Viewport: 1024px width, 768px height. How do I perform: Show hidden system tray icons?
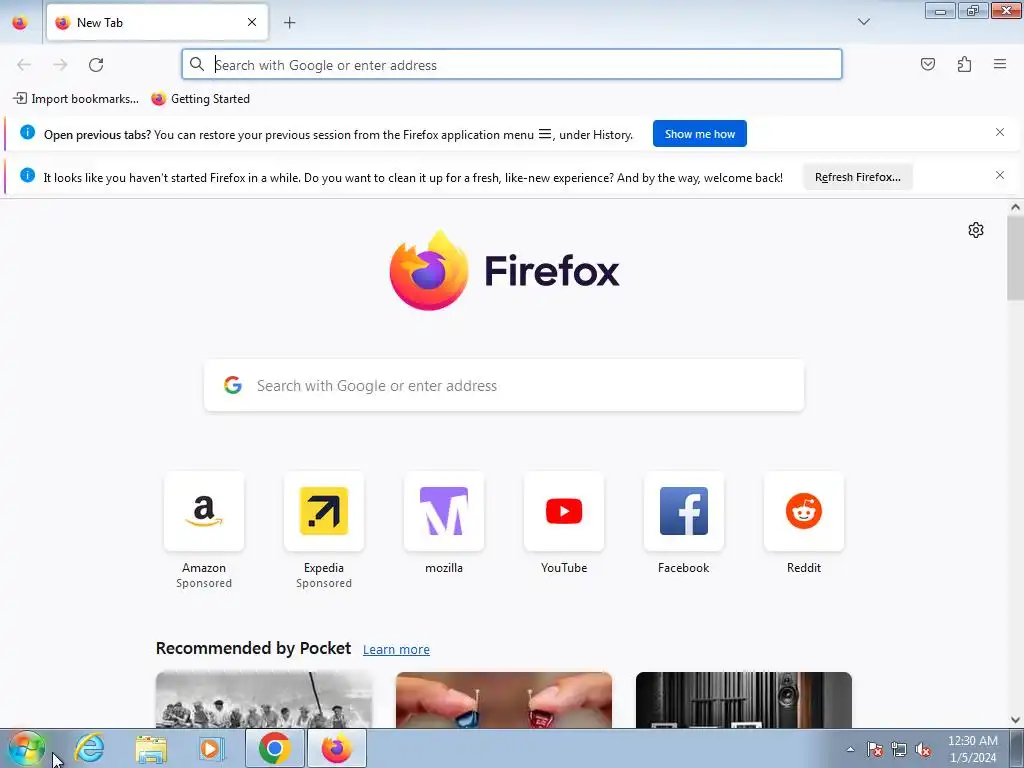click(x=850, y=749)
